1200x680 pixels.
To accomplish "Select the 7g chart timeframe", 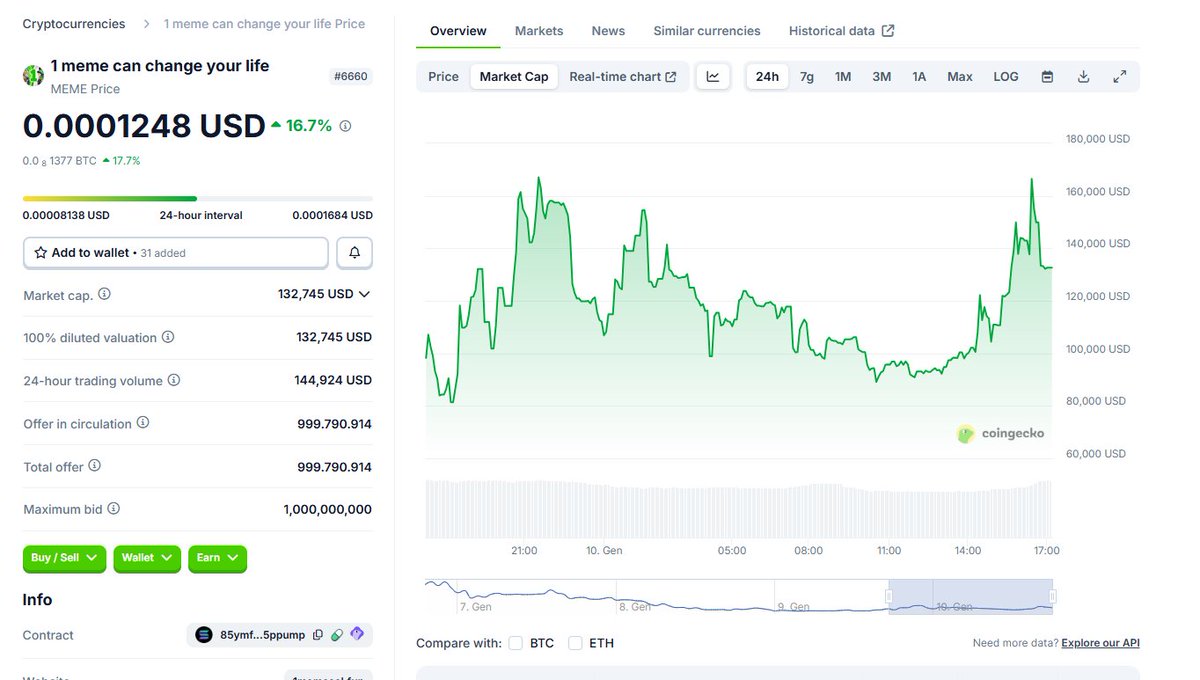I will pyautogui.click(x=806, y=76).
